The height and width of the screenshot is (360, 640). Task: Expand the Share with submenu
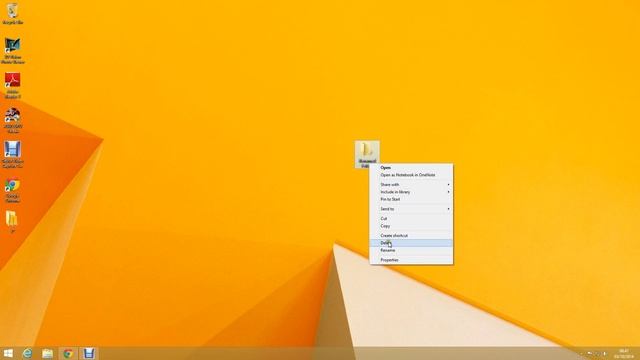pos(411,184)
